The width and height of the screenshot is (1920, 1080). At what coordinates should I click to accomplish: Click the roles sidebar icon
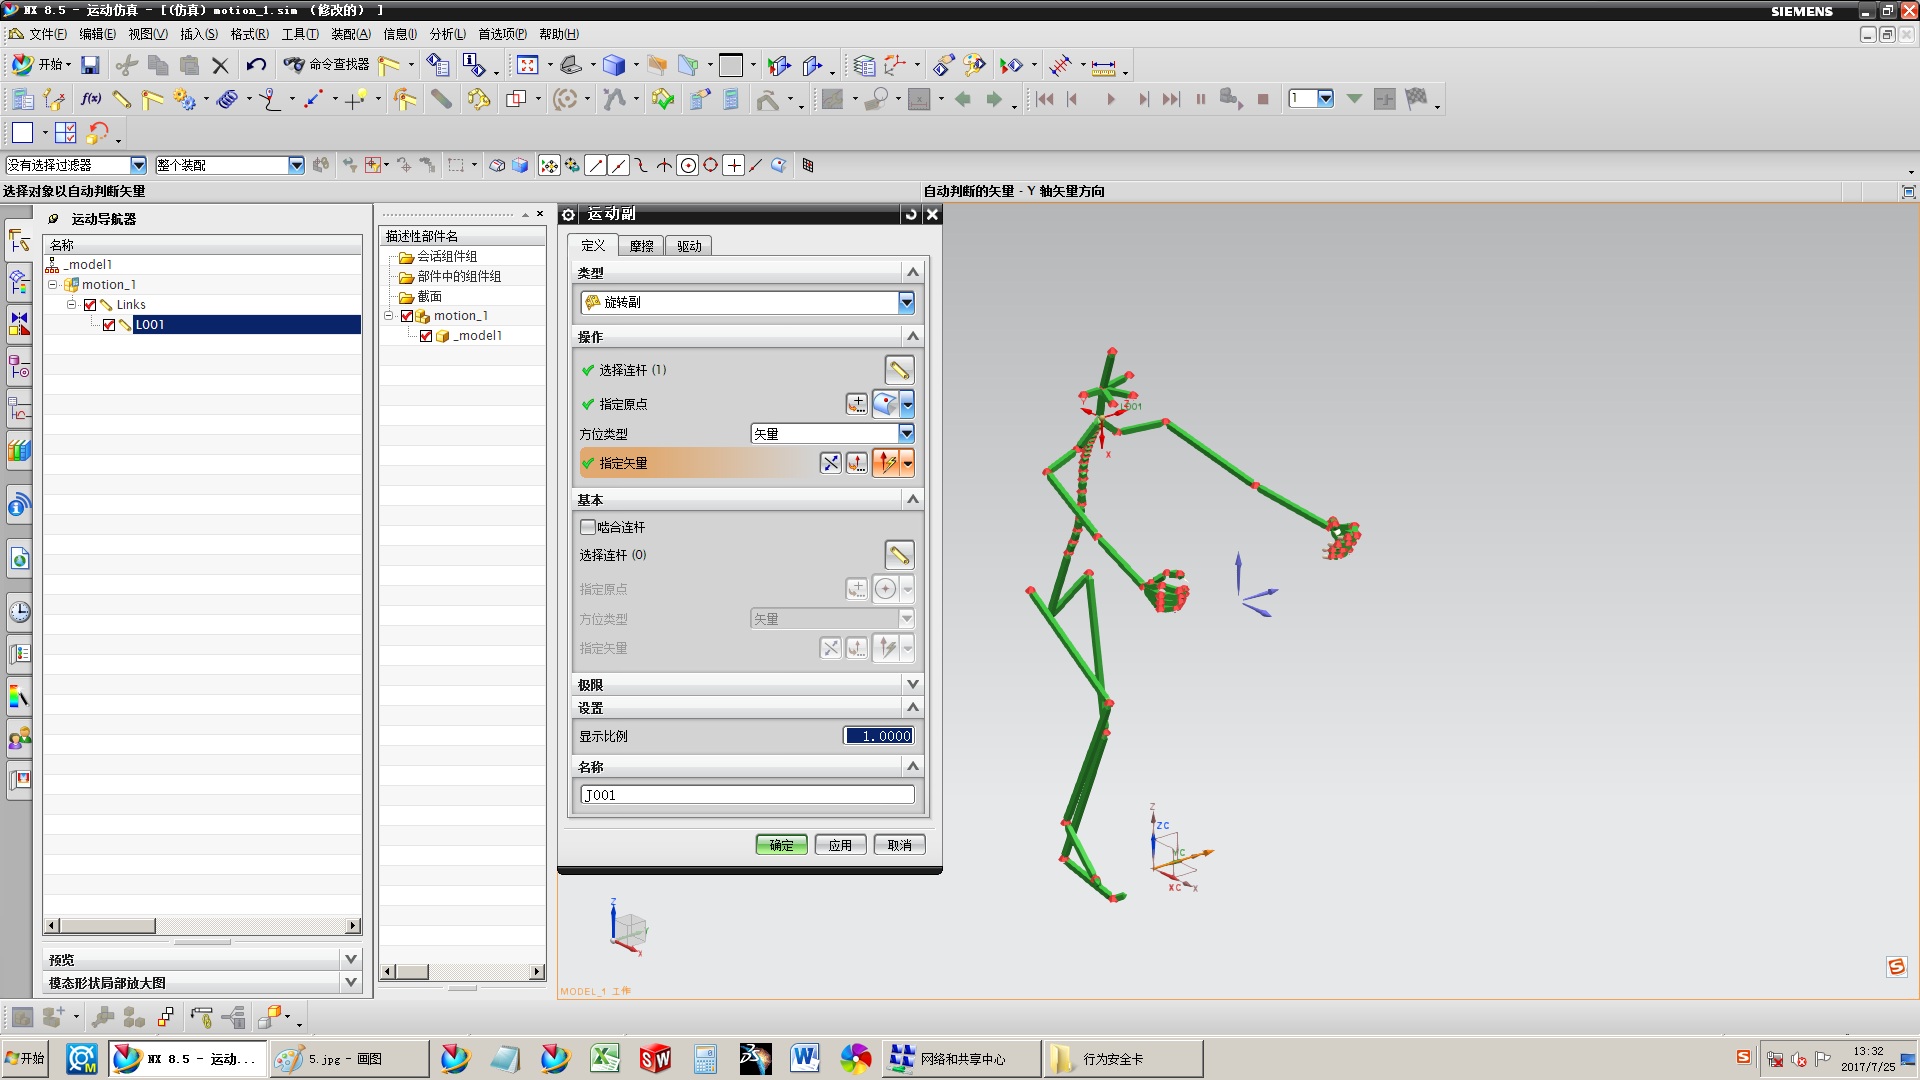[19, 739]
